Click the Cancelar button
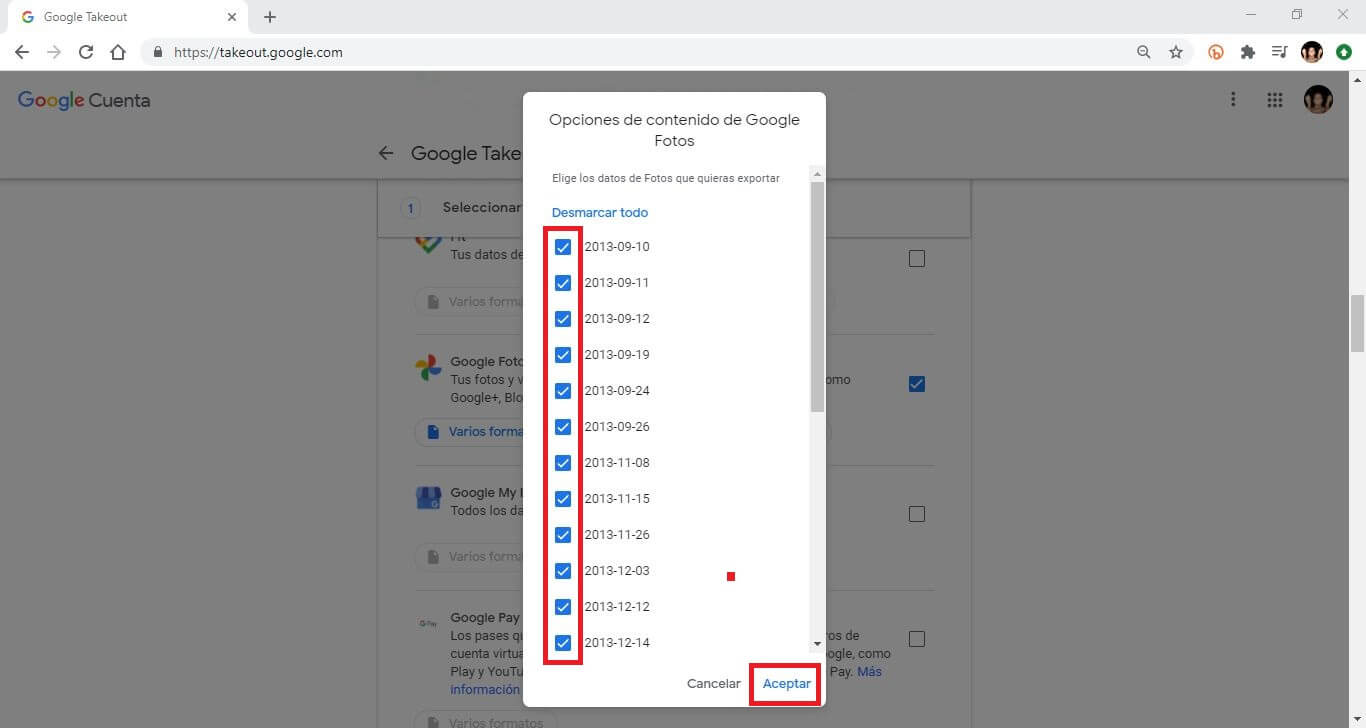Image resolution: width=1366 pixels, height=728 pixels. (x=714, y=684)
